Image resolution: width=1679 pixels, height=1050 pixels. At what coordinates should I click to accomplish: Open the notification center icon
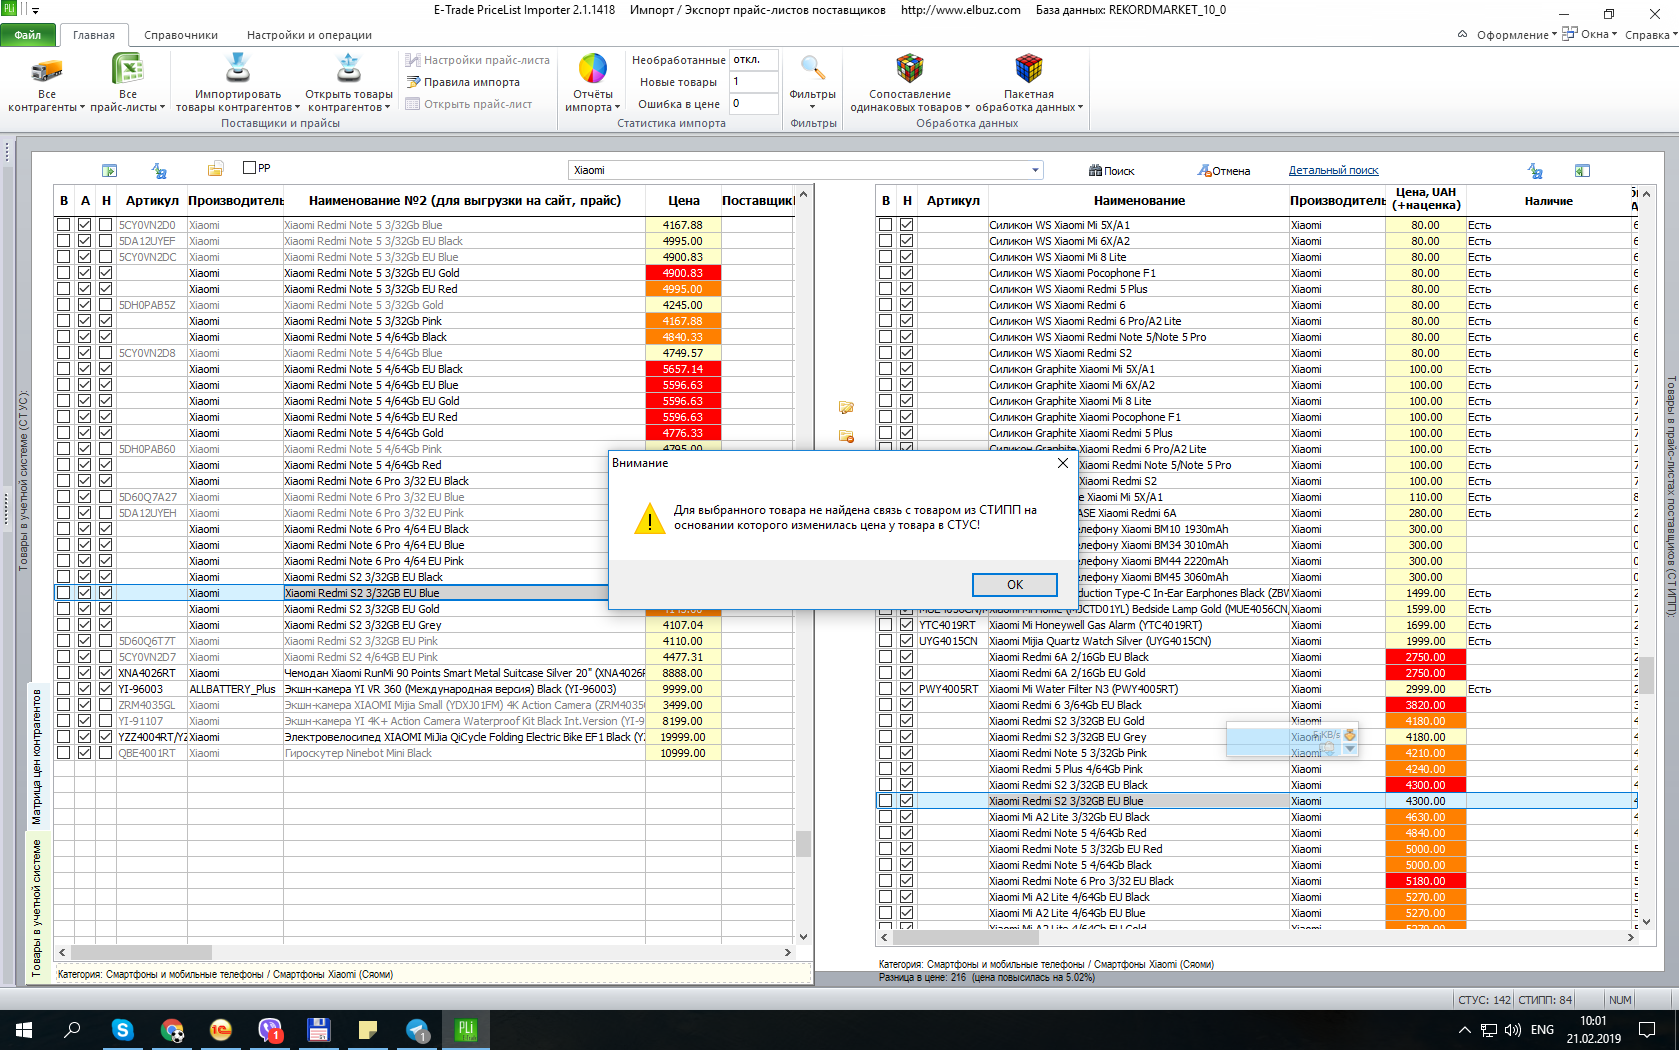click(1647, 1029)
